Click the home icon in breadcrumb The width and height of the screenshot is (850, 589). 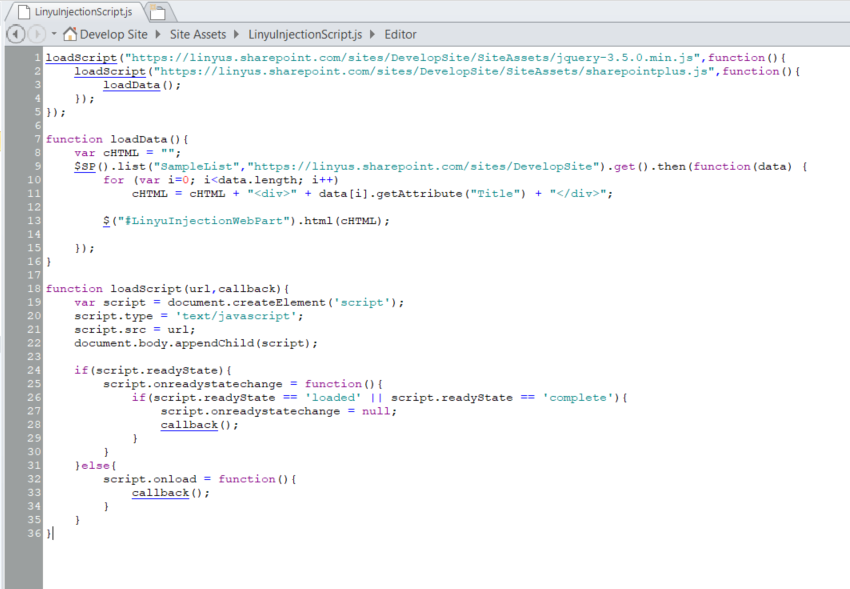[x=70, y=34]
